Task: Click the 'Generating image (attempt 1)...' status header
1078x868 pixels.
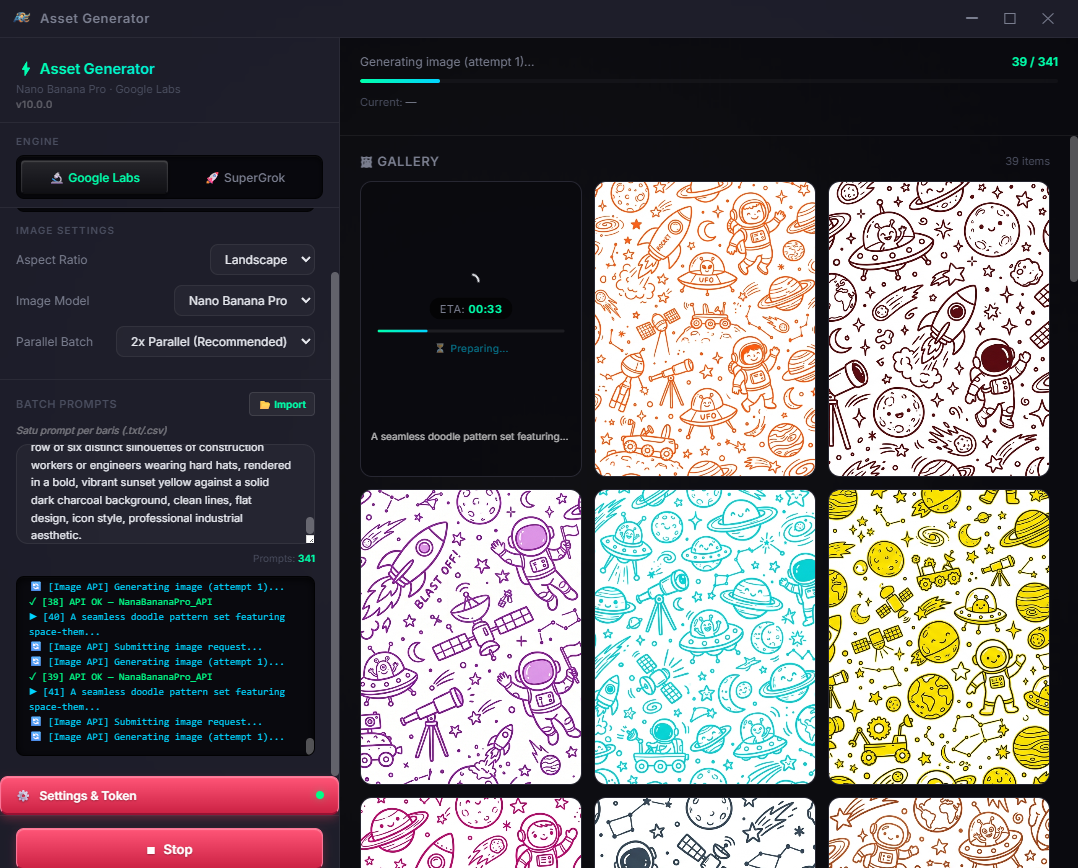Action: coord(447,62)
